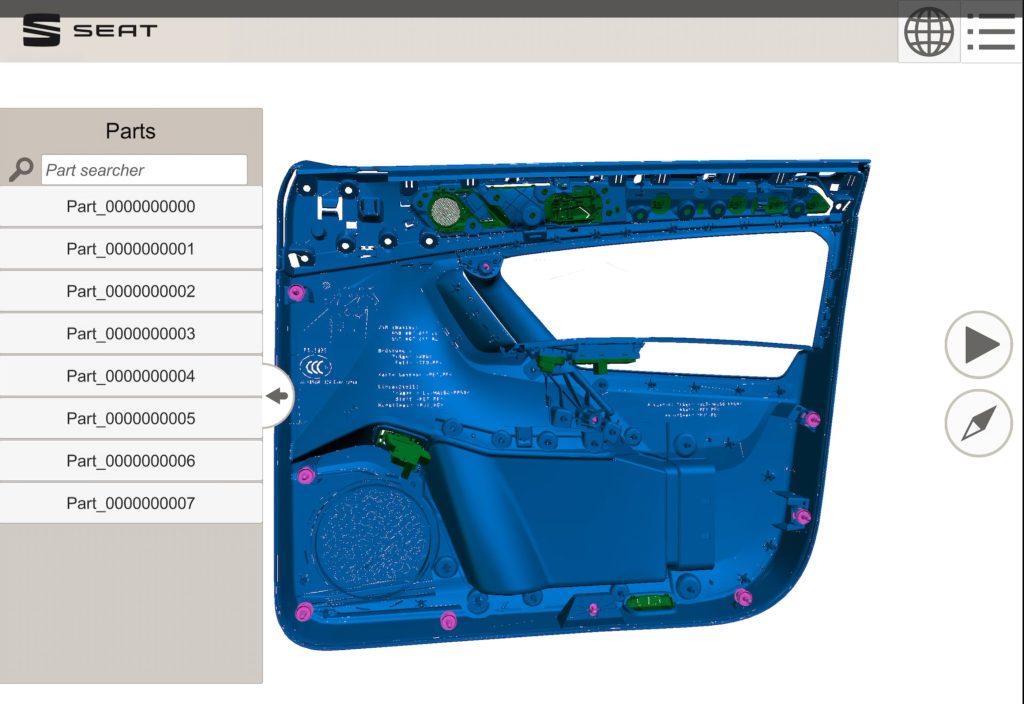Click the SEAT logo in the header
The image size is (1024, 704).
pyautogui.click(x=90, y=30)
